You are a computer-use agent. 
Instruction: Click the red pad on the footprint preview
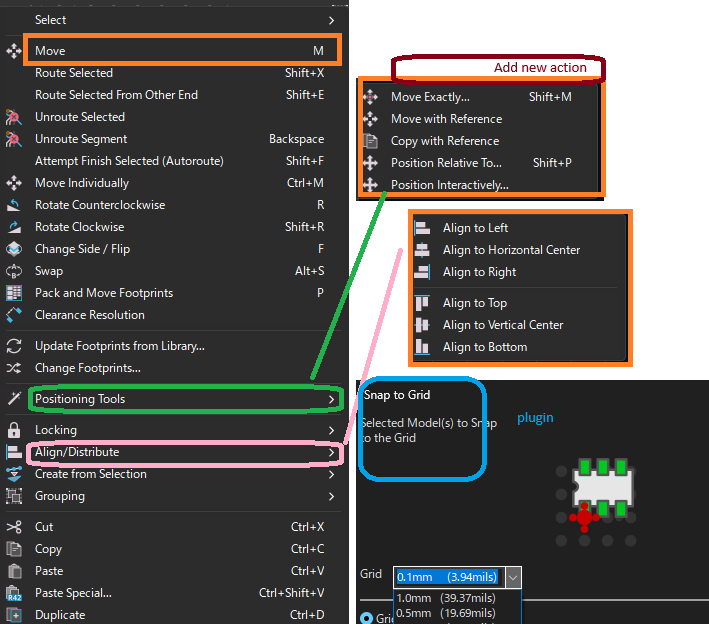[584, 517]
